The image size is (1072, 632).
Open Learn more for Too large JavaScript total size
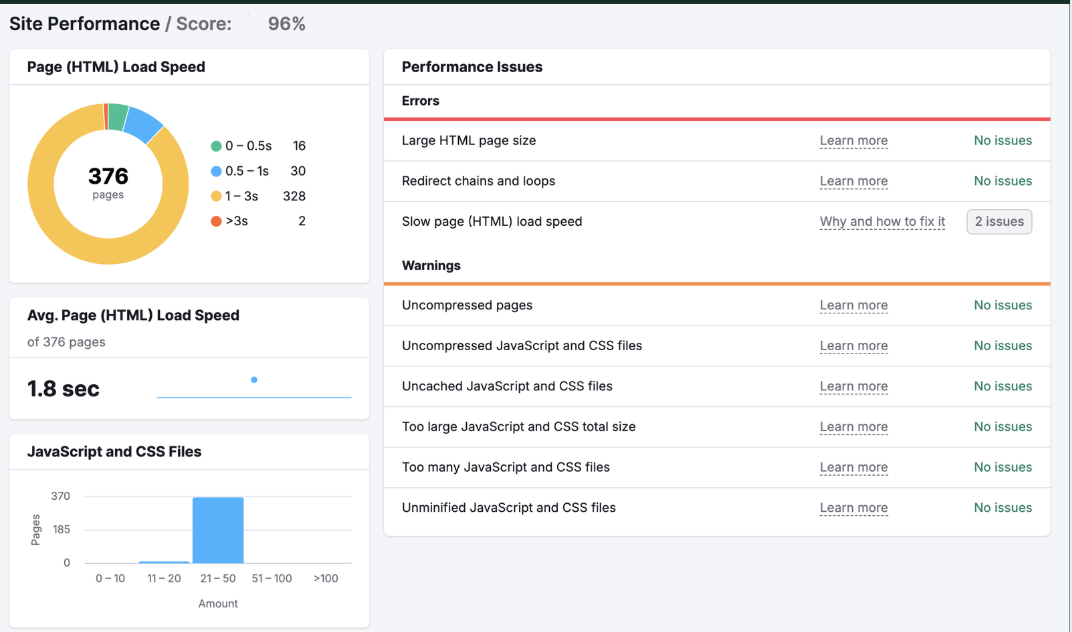click(x=853, y=427)
